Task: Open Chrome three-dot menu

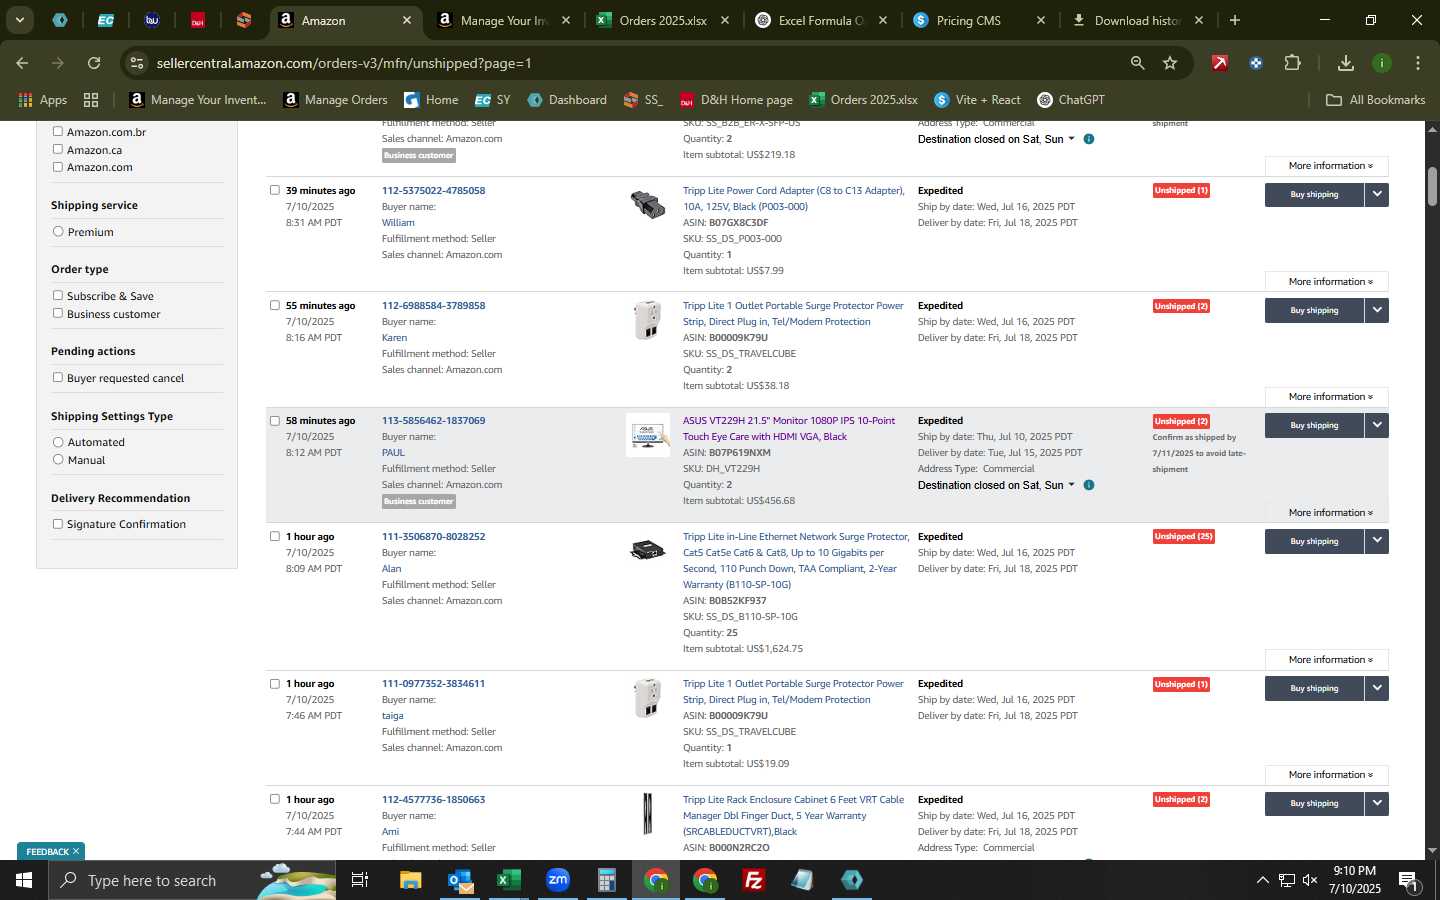Action: point(1418,63)
